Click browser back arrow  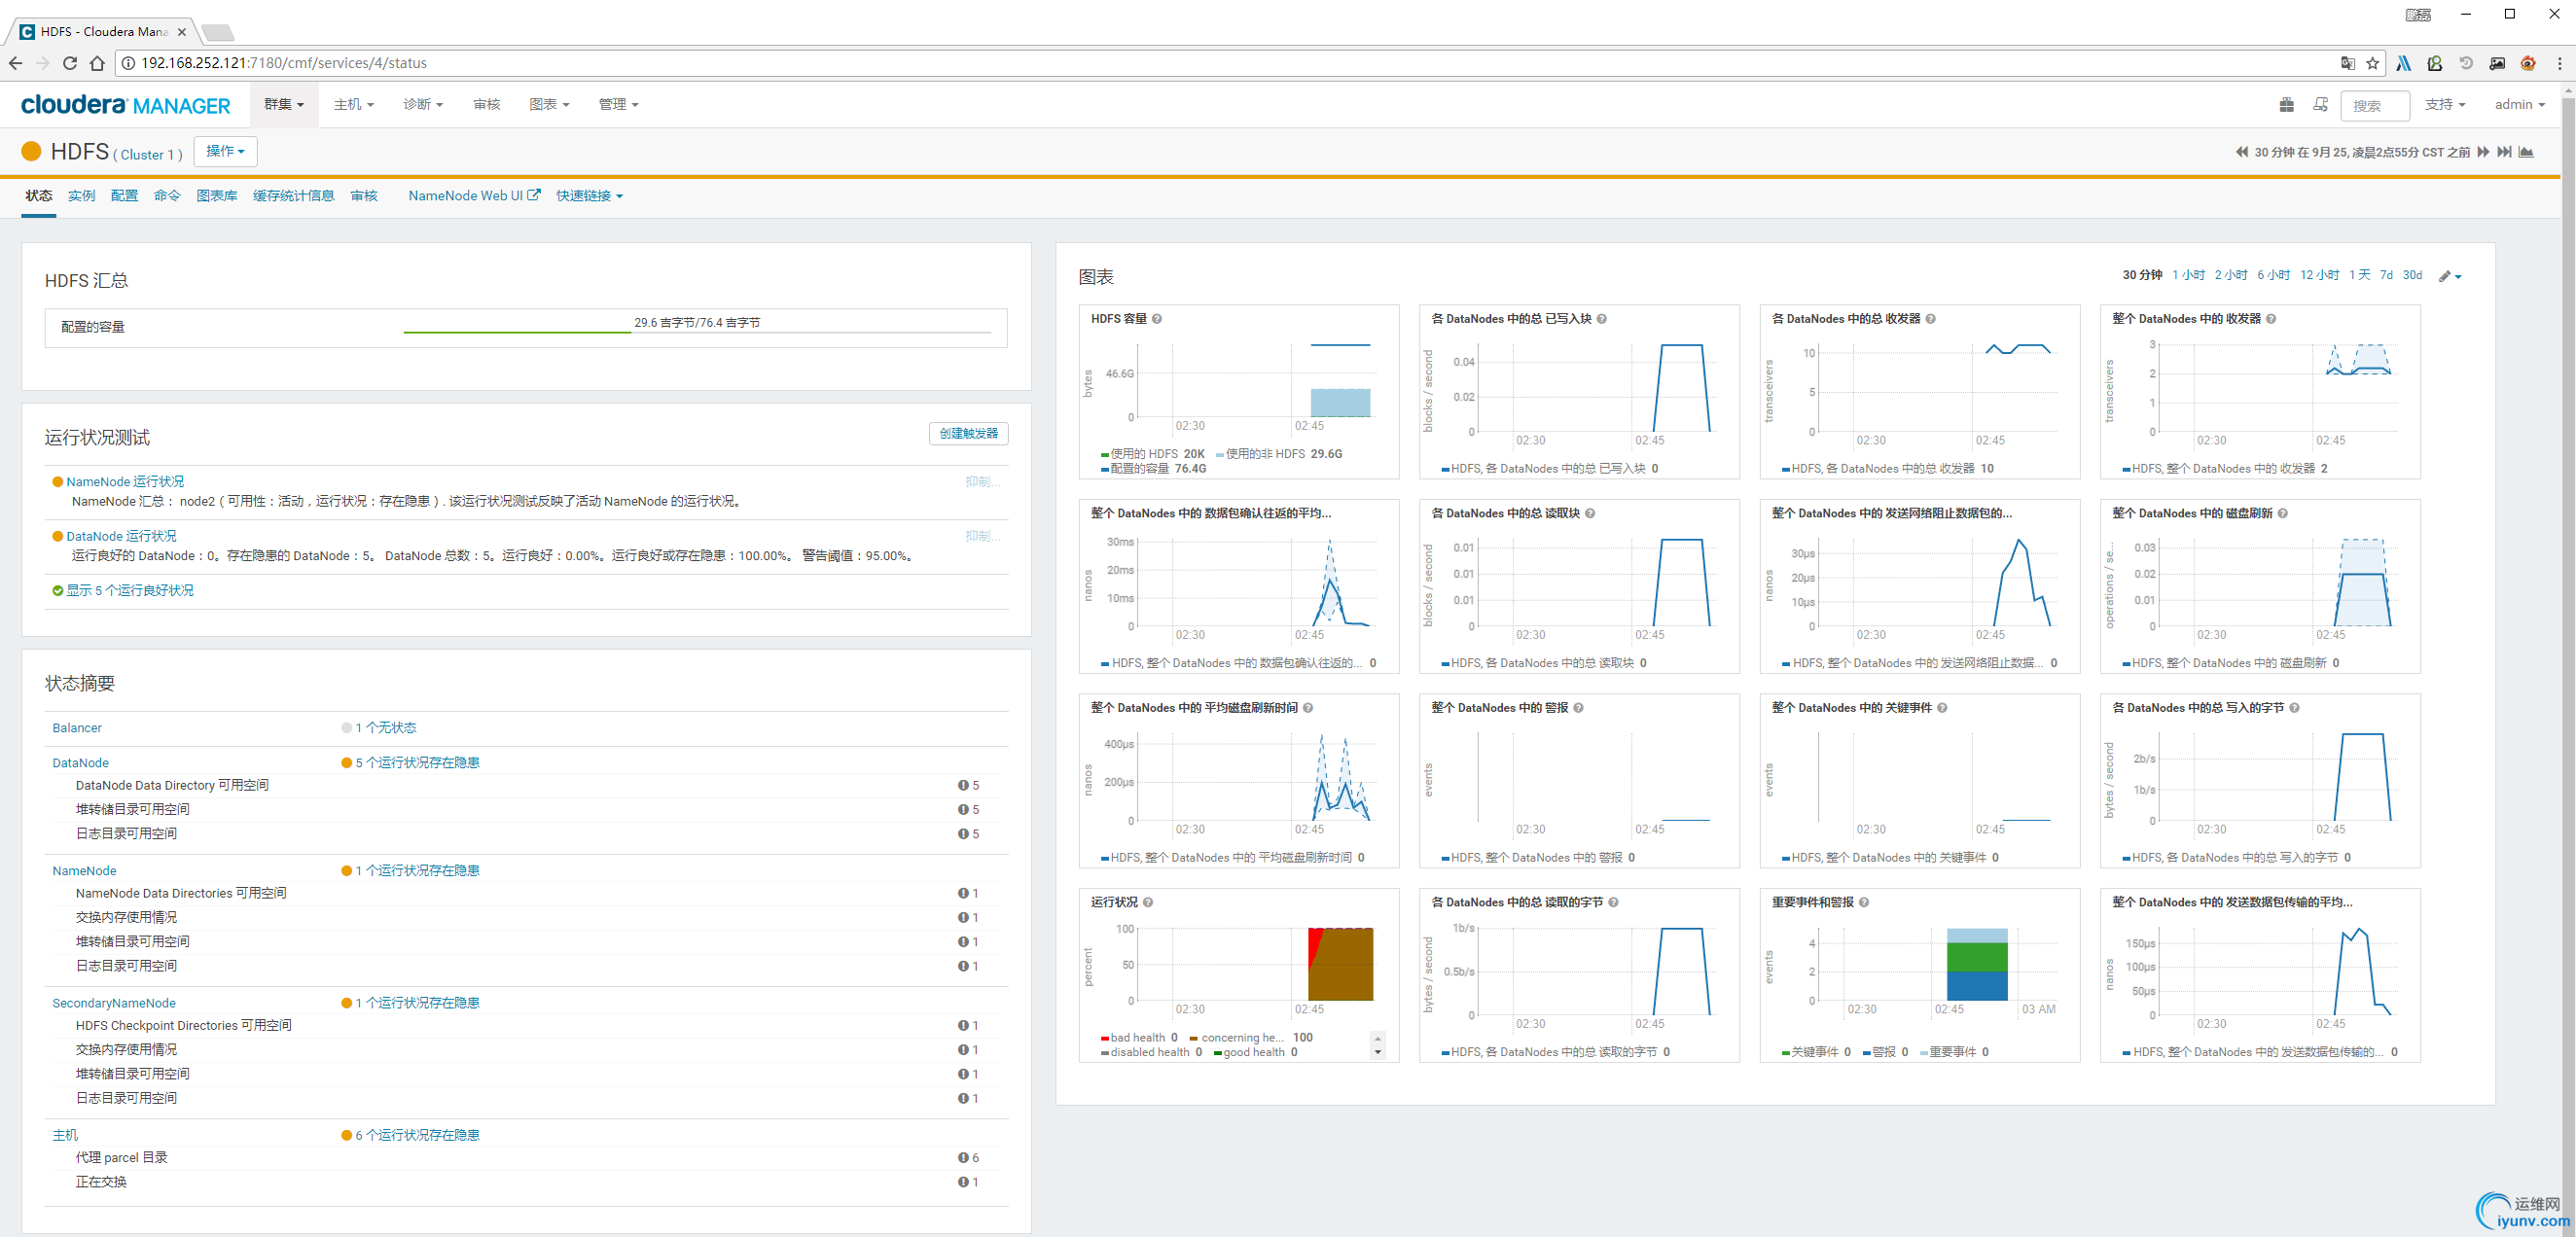(15, 63)
